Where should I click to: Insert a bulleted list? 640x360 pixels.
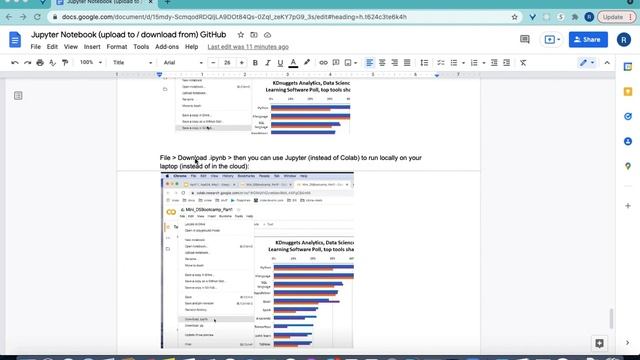[x=454, y=63]
